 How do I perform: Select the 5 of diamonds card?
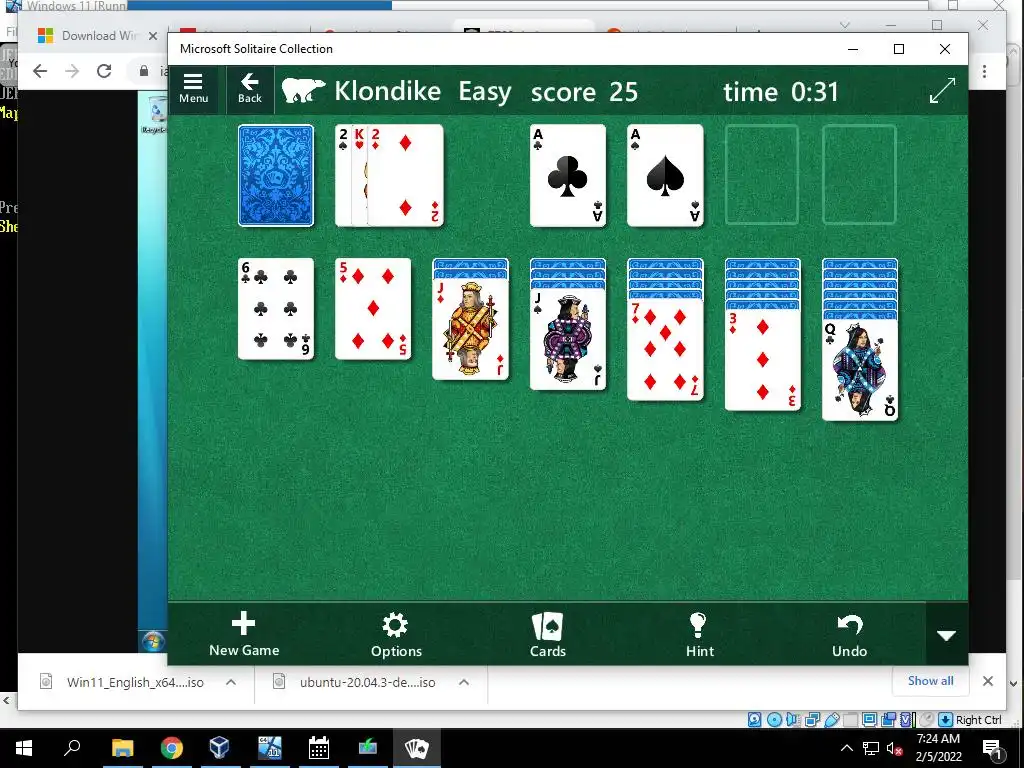point(373,309)
